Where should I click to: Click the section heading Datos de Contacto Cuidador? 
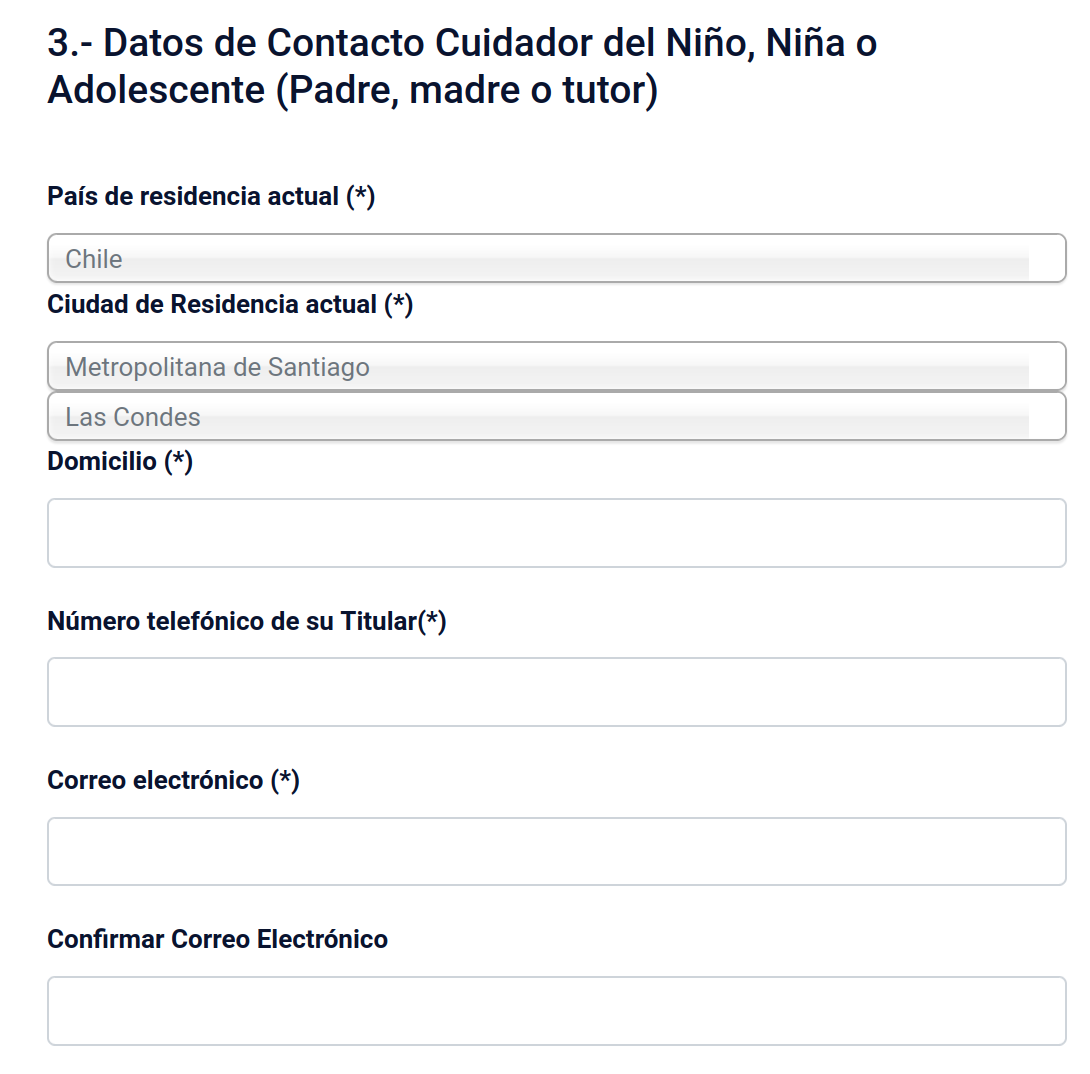(460, 44)
